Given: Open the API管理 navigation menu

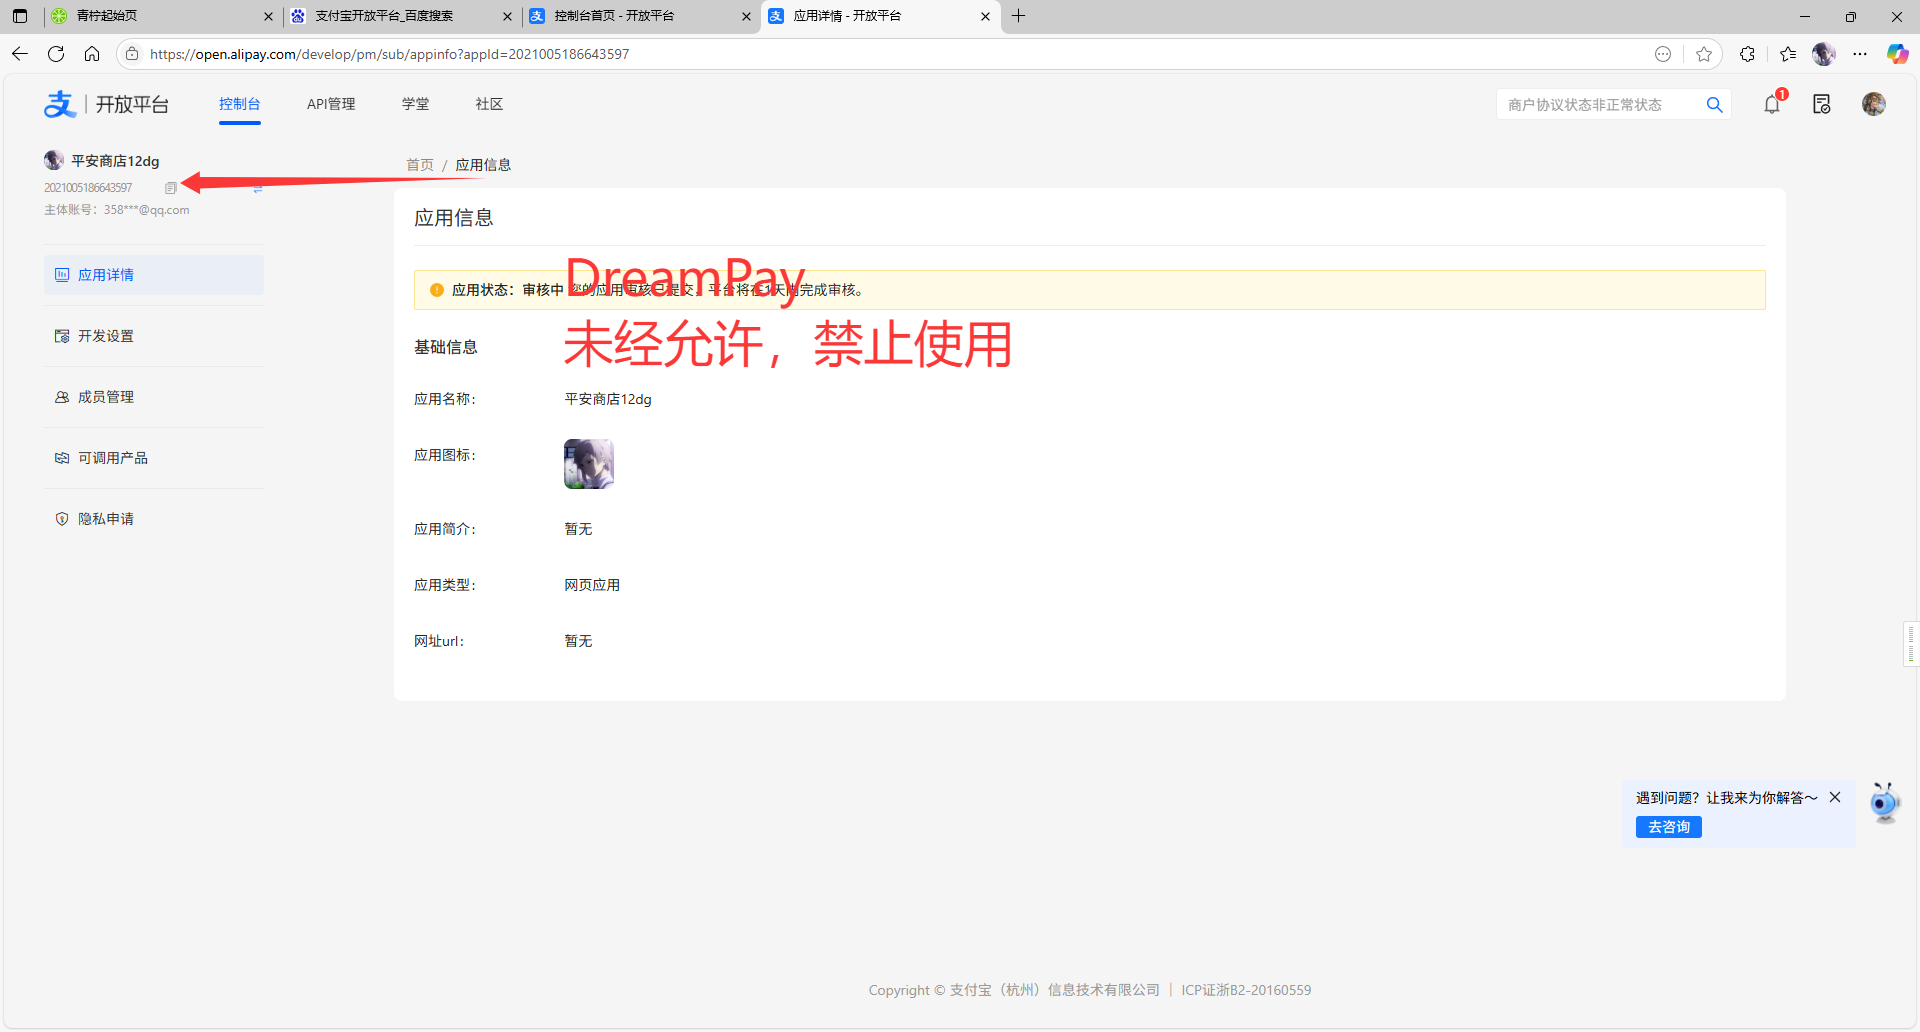Looking at the screenshot, I should point(331,104).
